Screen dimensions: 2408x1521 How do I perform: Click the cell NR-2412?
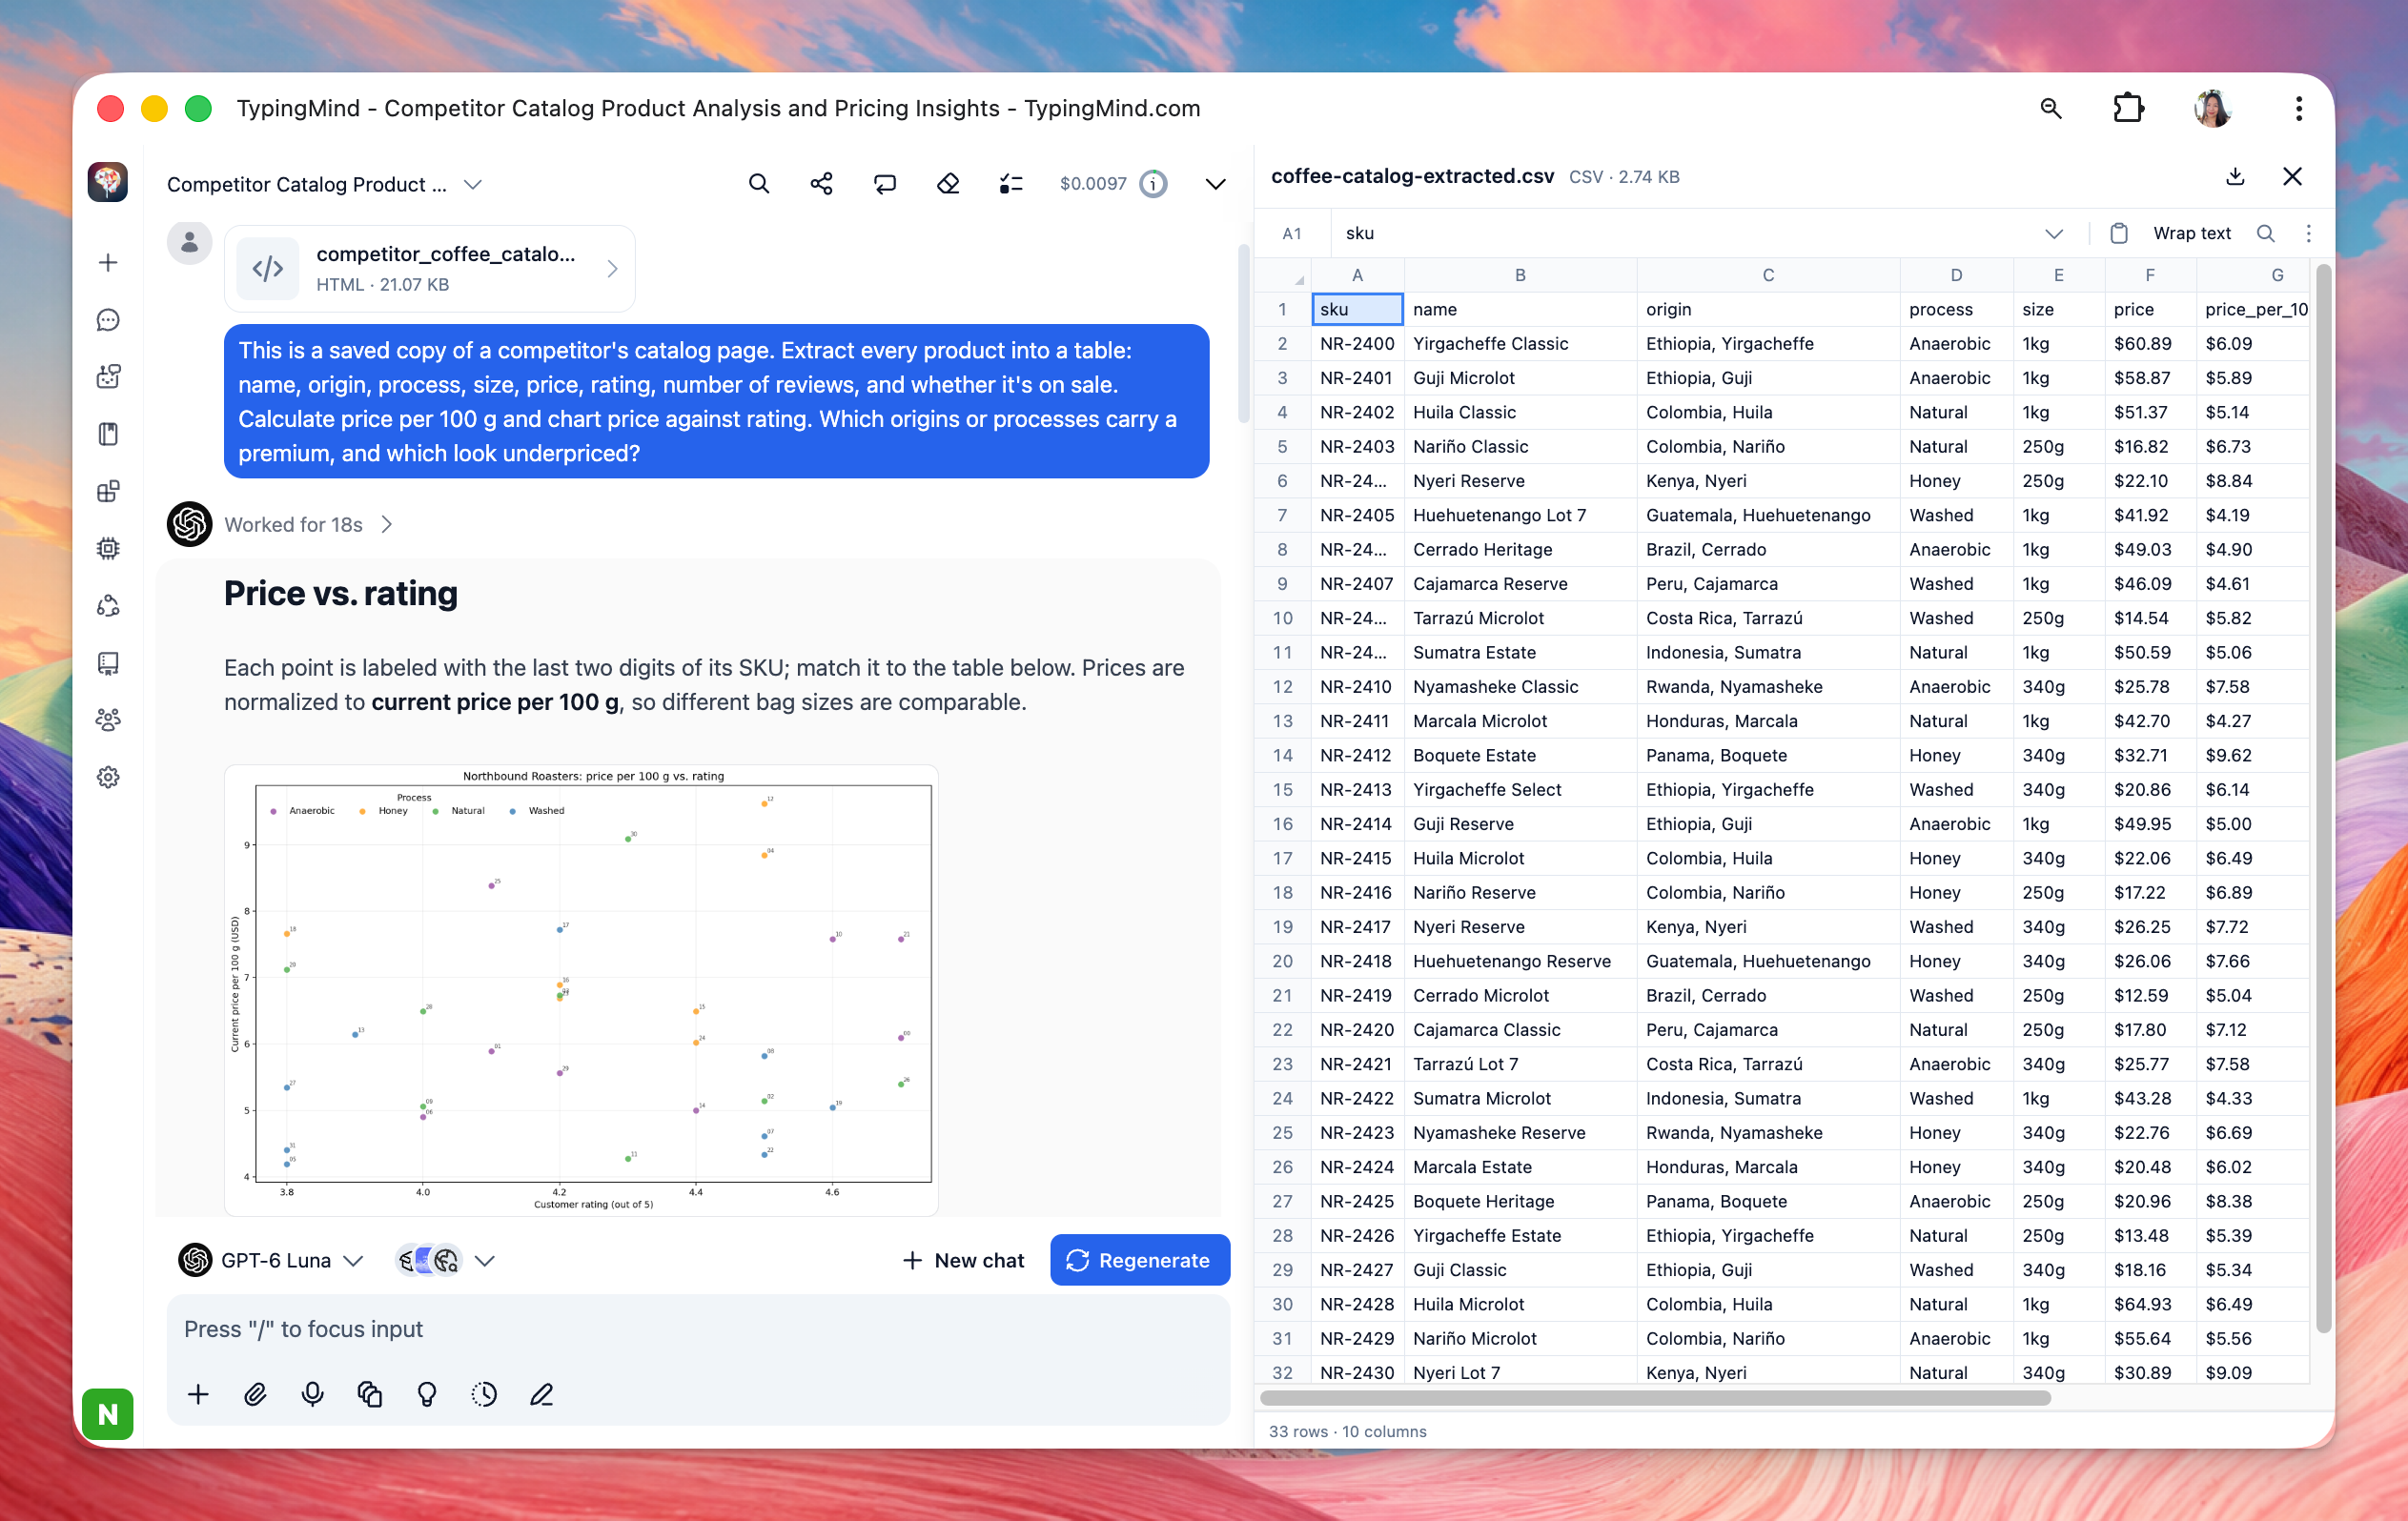1356,755
